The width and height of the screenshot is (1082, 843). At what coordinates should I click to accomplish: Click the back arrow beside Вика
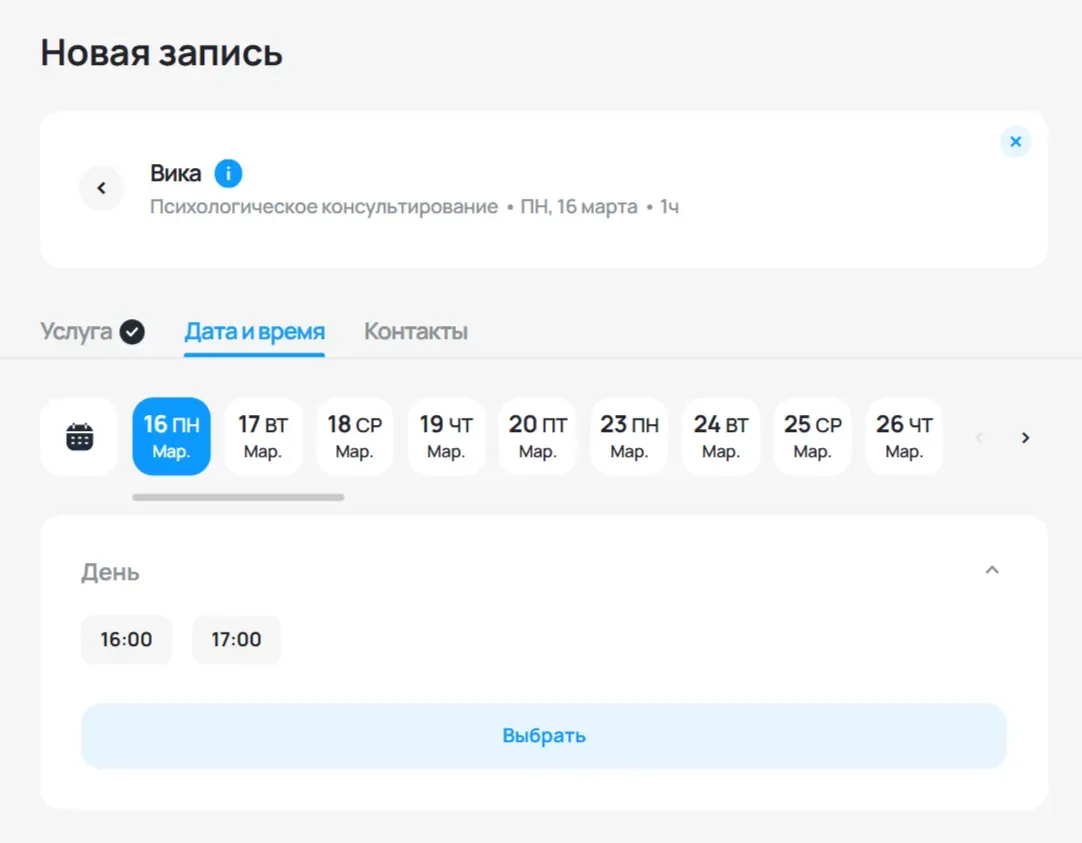[x=101, y=188]
